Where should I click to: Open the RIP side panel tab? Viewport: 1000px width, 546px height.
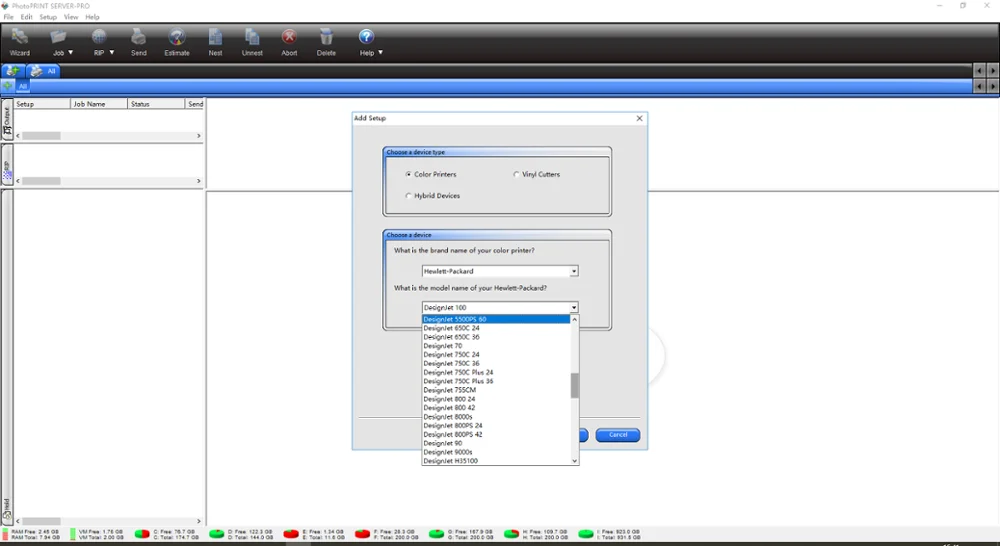point(7,165)
